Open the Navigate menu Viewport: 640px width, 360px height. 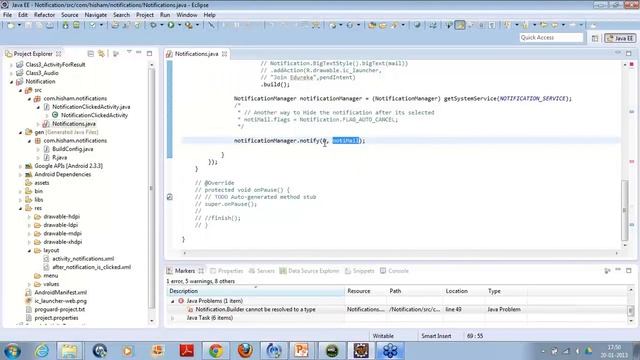coord(96,15)
